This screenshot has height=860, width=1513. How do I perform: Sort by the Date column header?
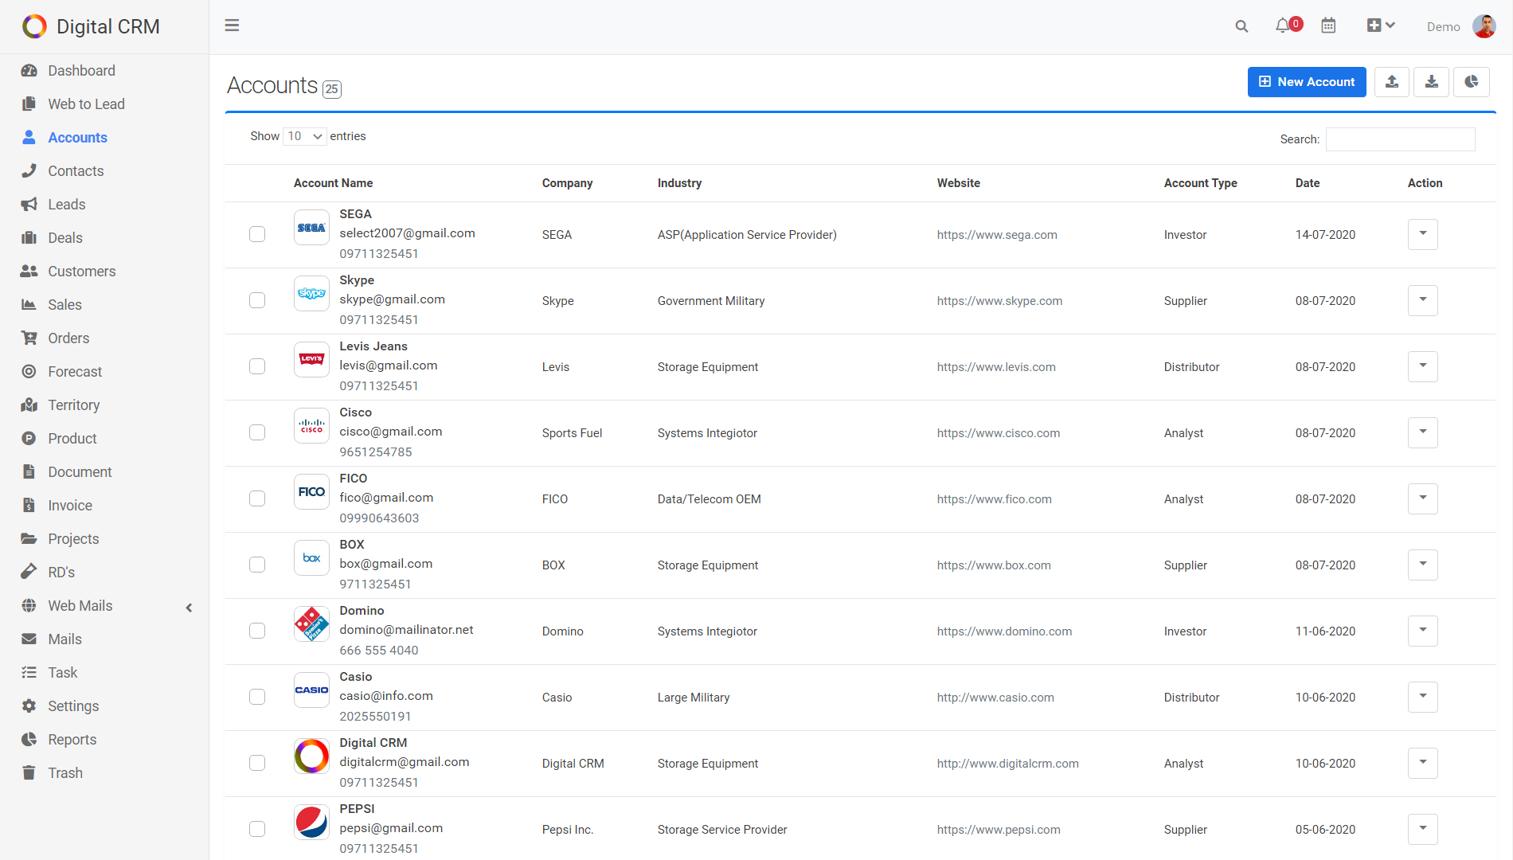tap(1307, 183)
